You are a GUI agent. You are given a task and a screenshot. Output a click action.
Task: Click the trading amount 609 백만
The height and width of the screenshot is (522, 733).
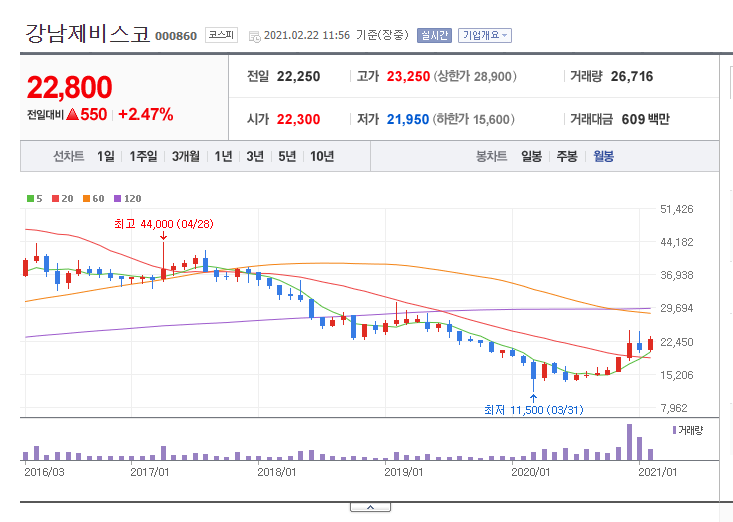click(646, 120)
